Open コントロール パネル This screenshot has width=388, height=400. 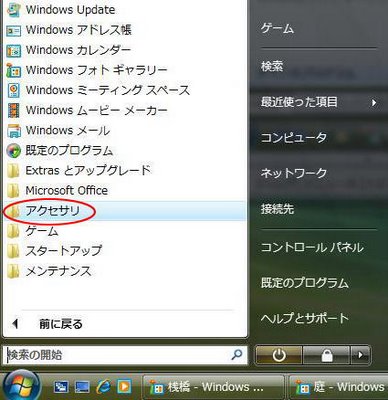coord(312,247)
